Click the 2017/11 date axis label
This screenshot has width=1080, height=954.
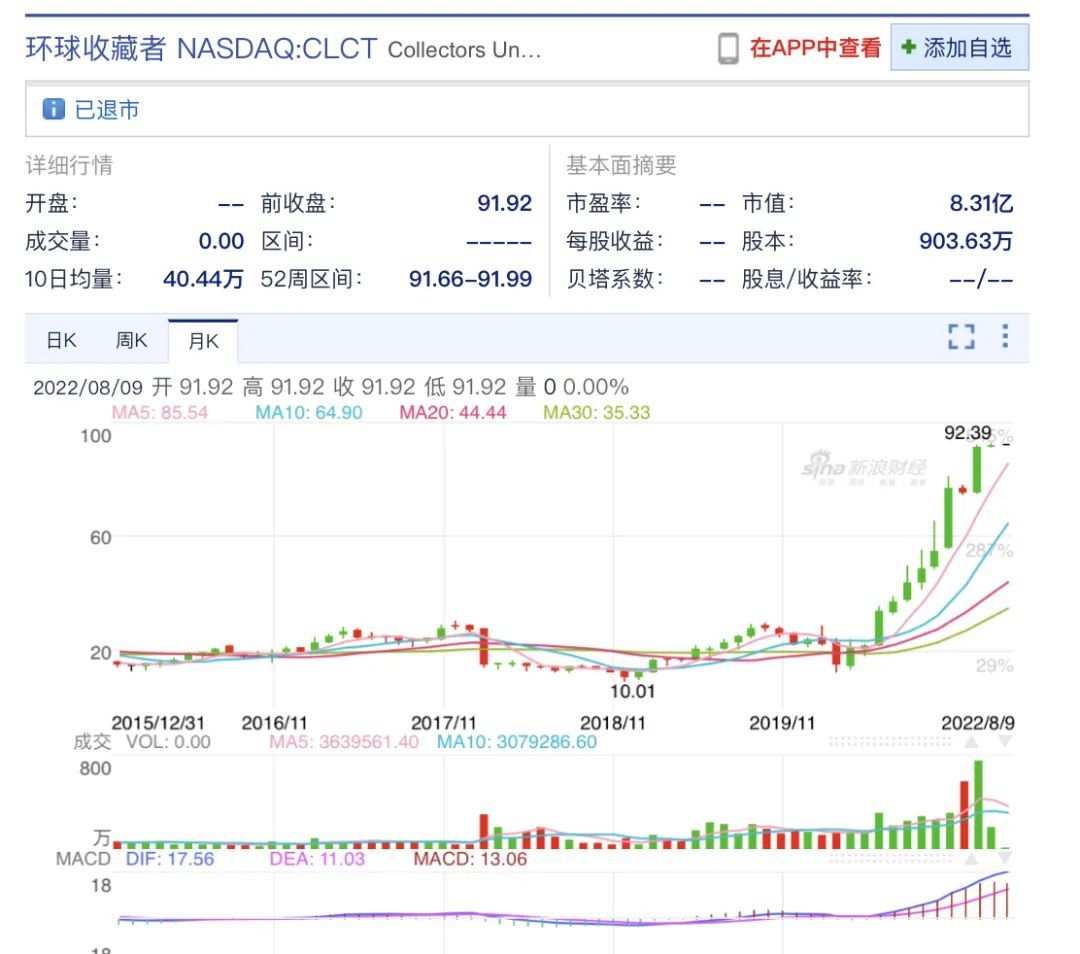[444, 723]
